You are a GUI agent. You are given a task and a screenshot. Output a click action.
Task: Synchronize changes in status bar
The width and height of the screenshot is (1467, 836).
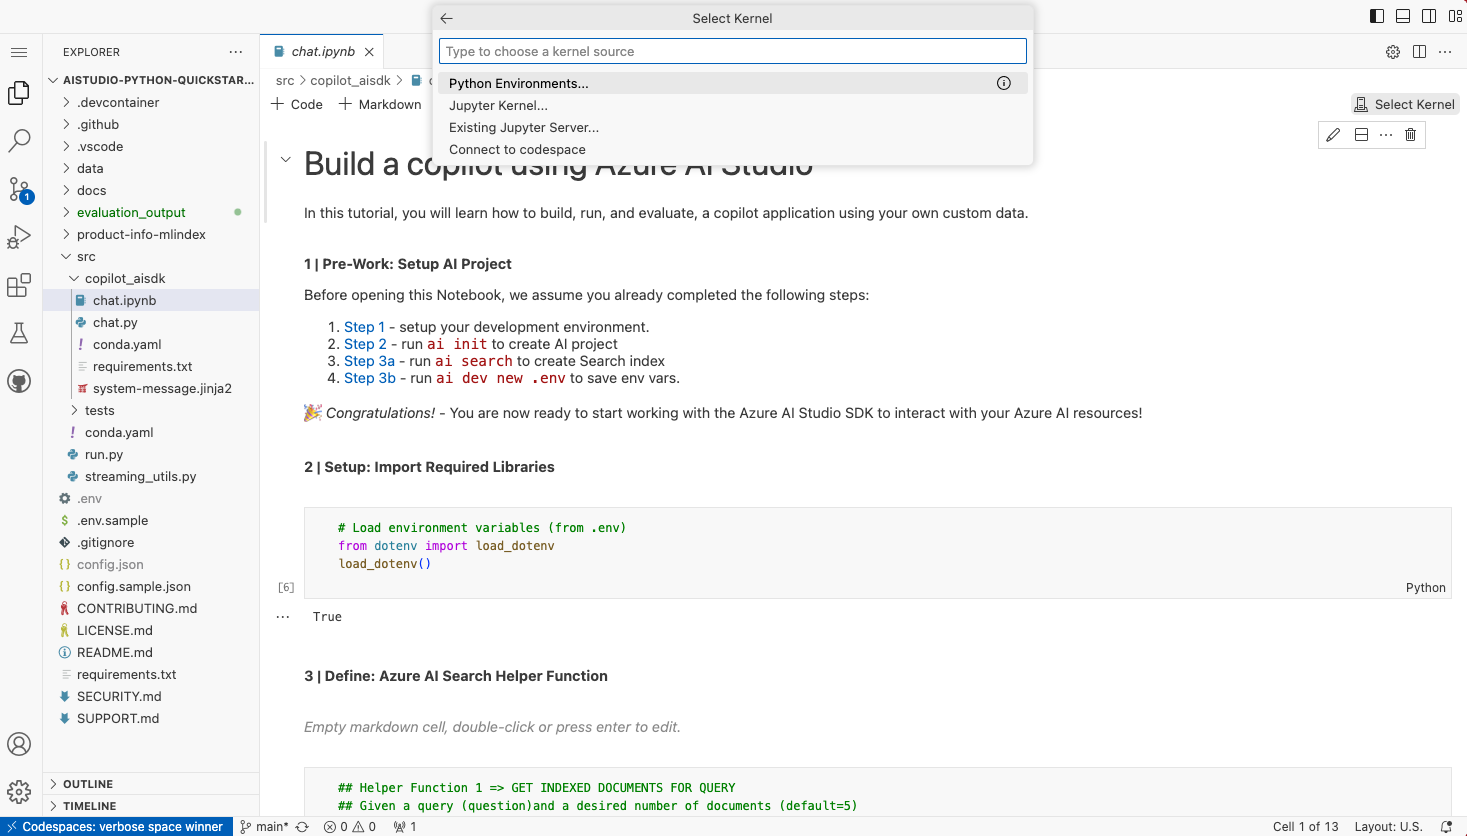pos(302,827)
